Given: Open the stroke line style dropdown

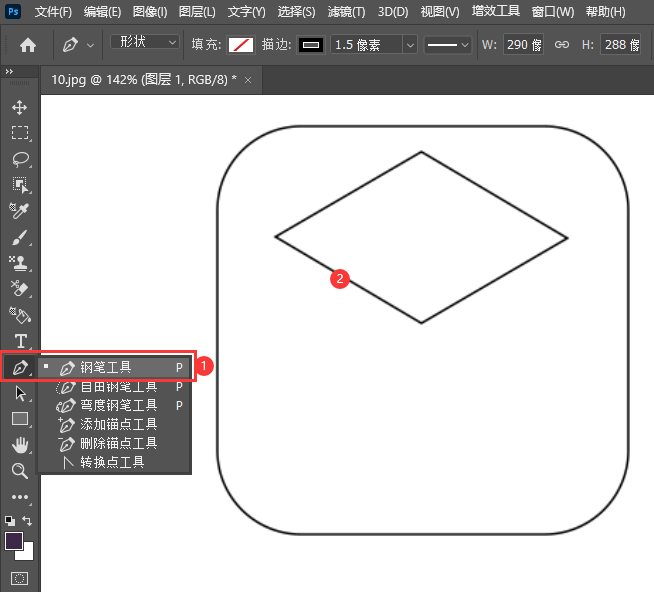Looking at the screenshot, I should (x=447, y=45).
